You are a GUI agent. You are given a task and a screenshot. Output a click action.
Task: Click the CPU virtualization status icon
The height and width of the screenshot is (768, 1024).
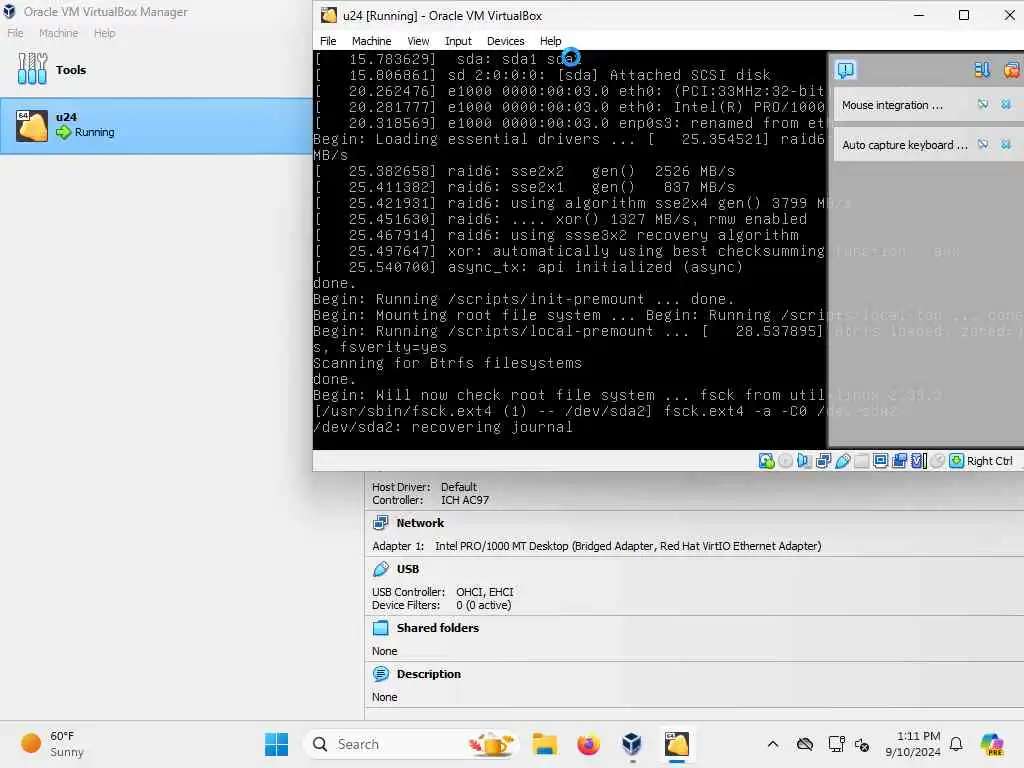(919, 461)
